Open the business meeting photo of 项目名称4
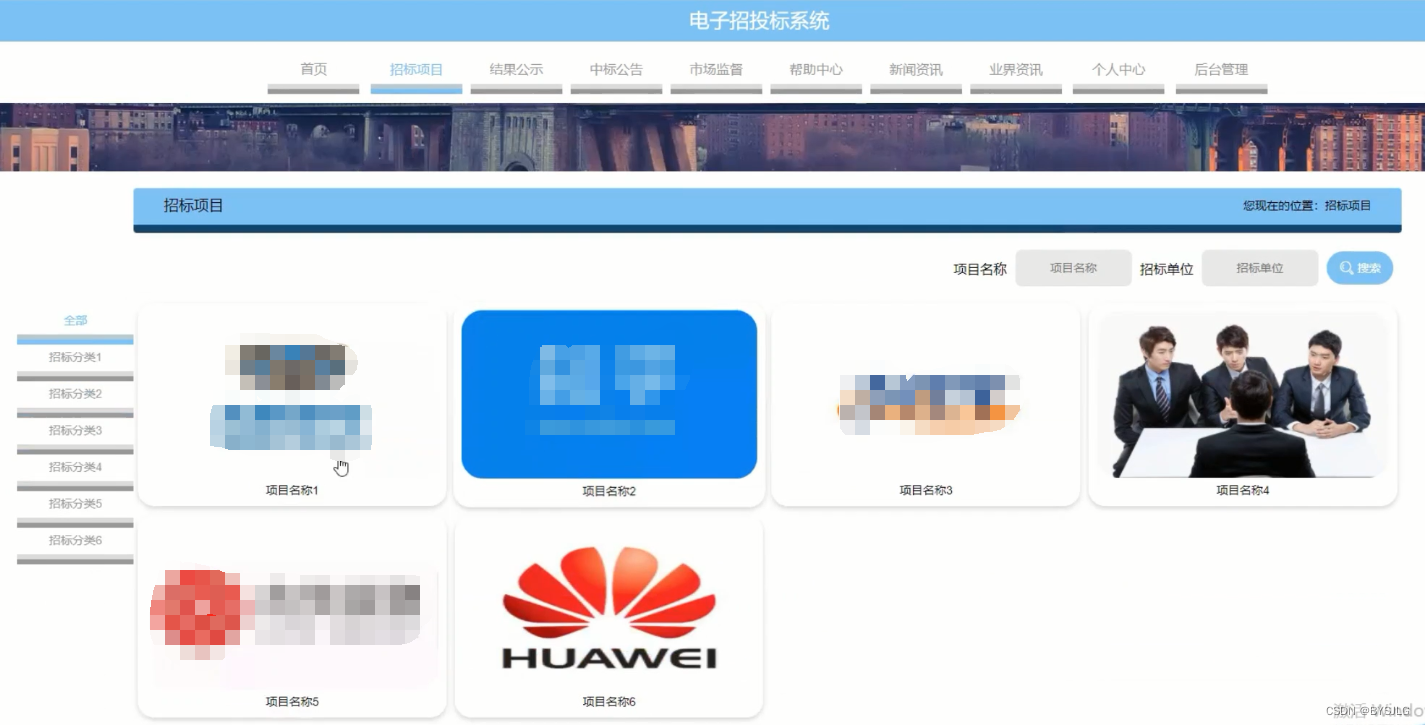The width and height of the screenshot is (1425, 725). (1243, 395)
